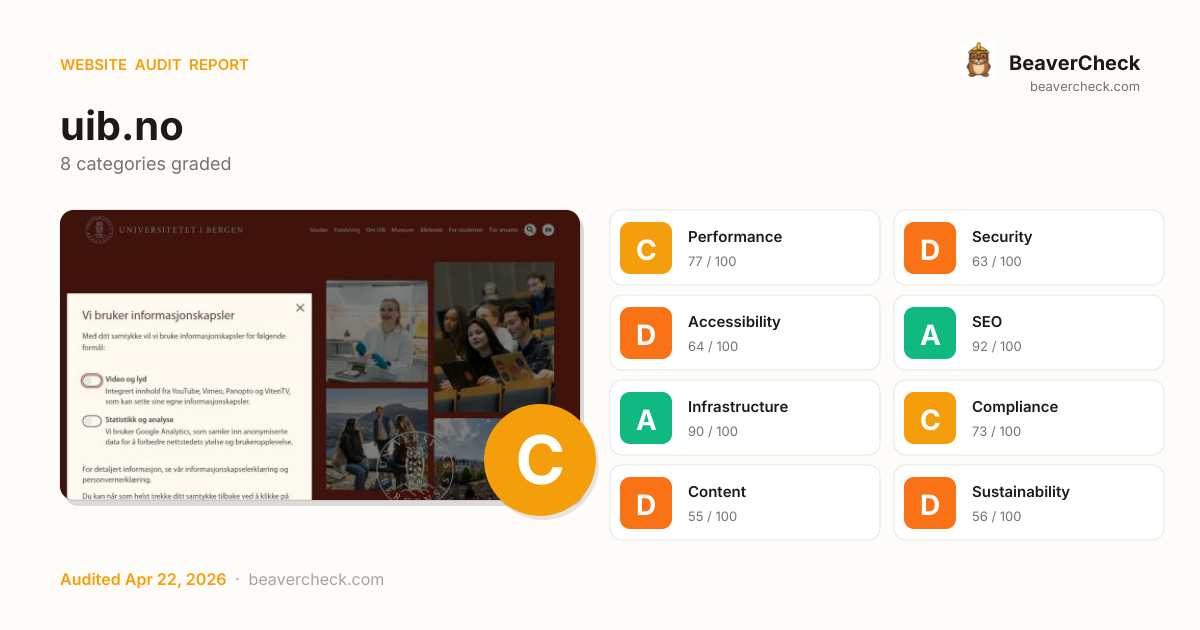Click the search icon in site header
This screenshot has width=1200, height=630.
click(530, 229)
